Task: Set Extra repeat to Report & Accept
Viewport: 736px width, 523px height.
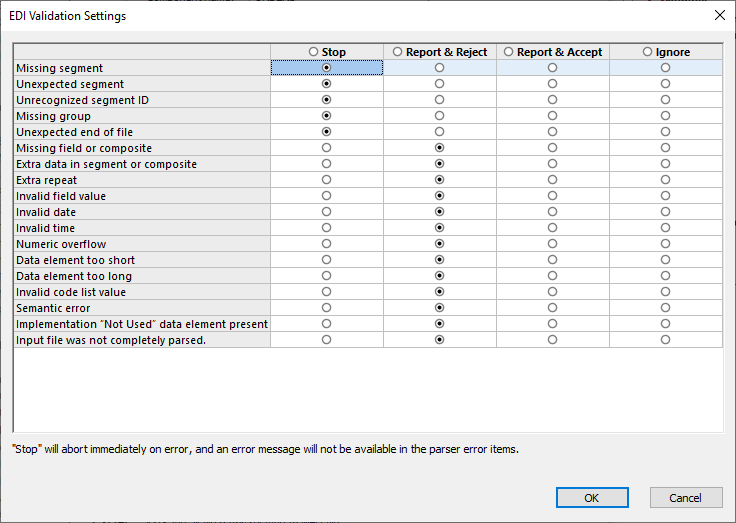Action: coord(552,180)
